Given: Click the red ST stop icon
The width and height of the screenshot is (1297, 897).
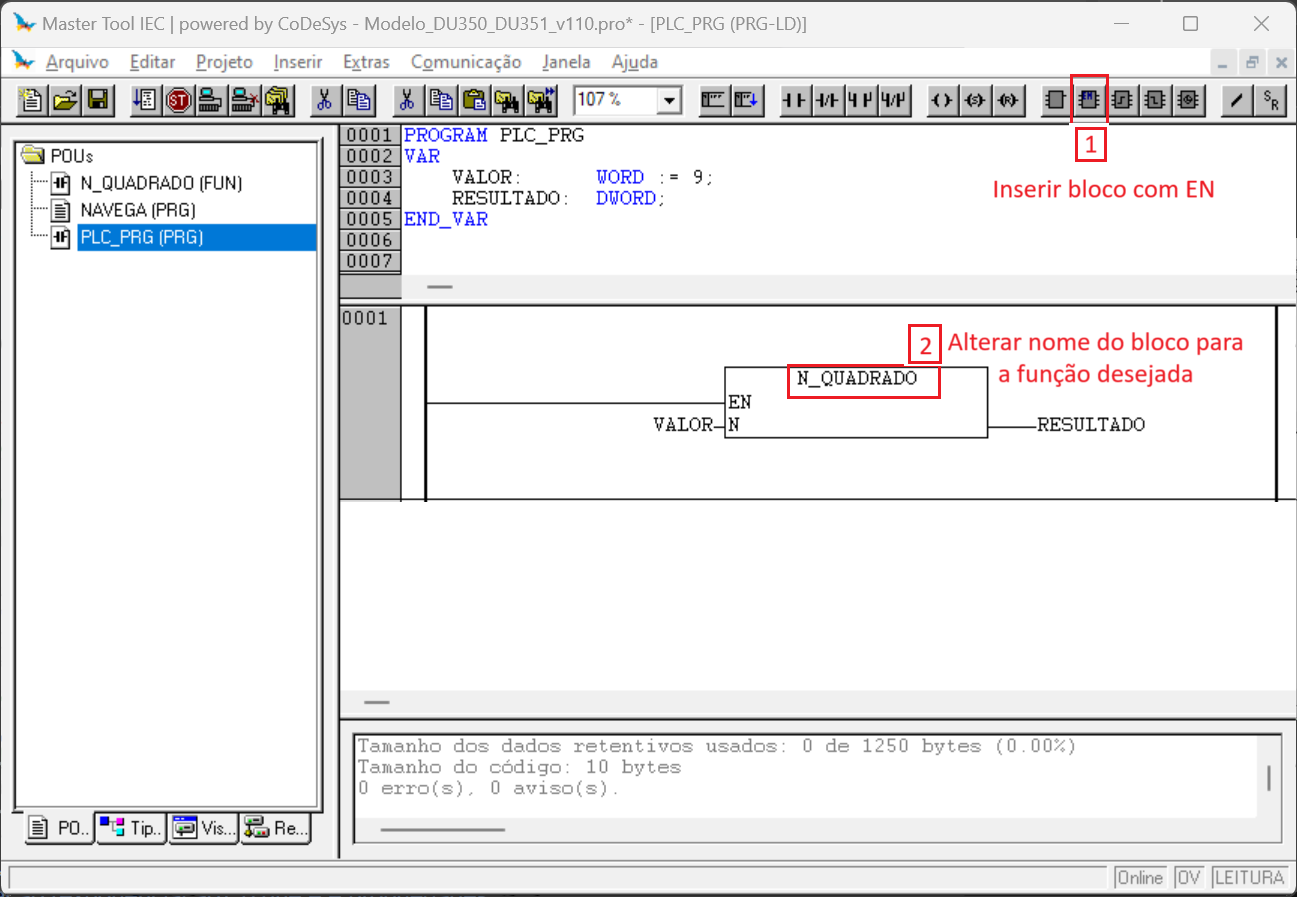Looking at the screenshot, I should pyautogui.click(x=179, y=100).
